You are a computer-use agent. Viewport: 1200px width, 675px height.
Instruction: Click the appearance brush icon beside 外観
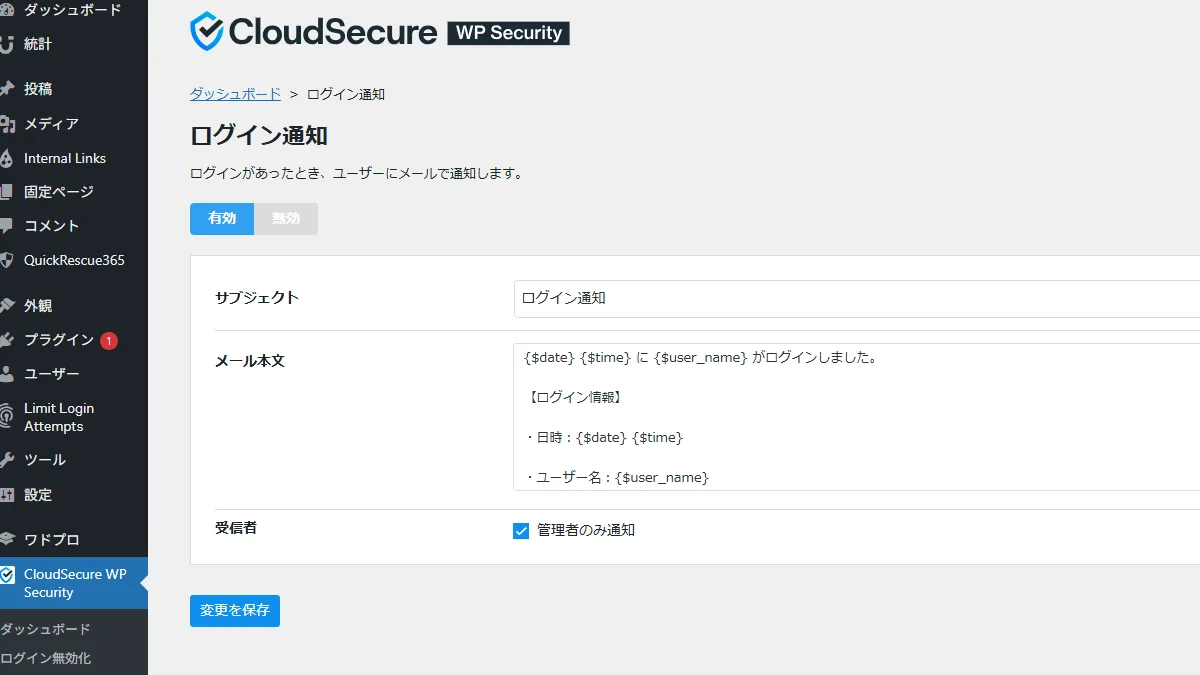(6, 306)
